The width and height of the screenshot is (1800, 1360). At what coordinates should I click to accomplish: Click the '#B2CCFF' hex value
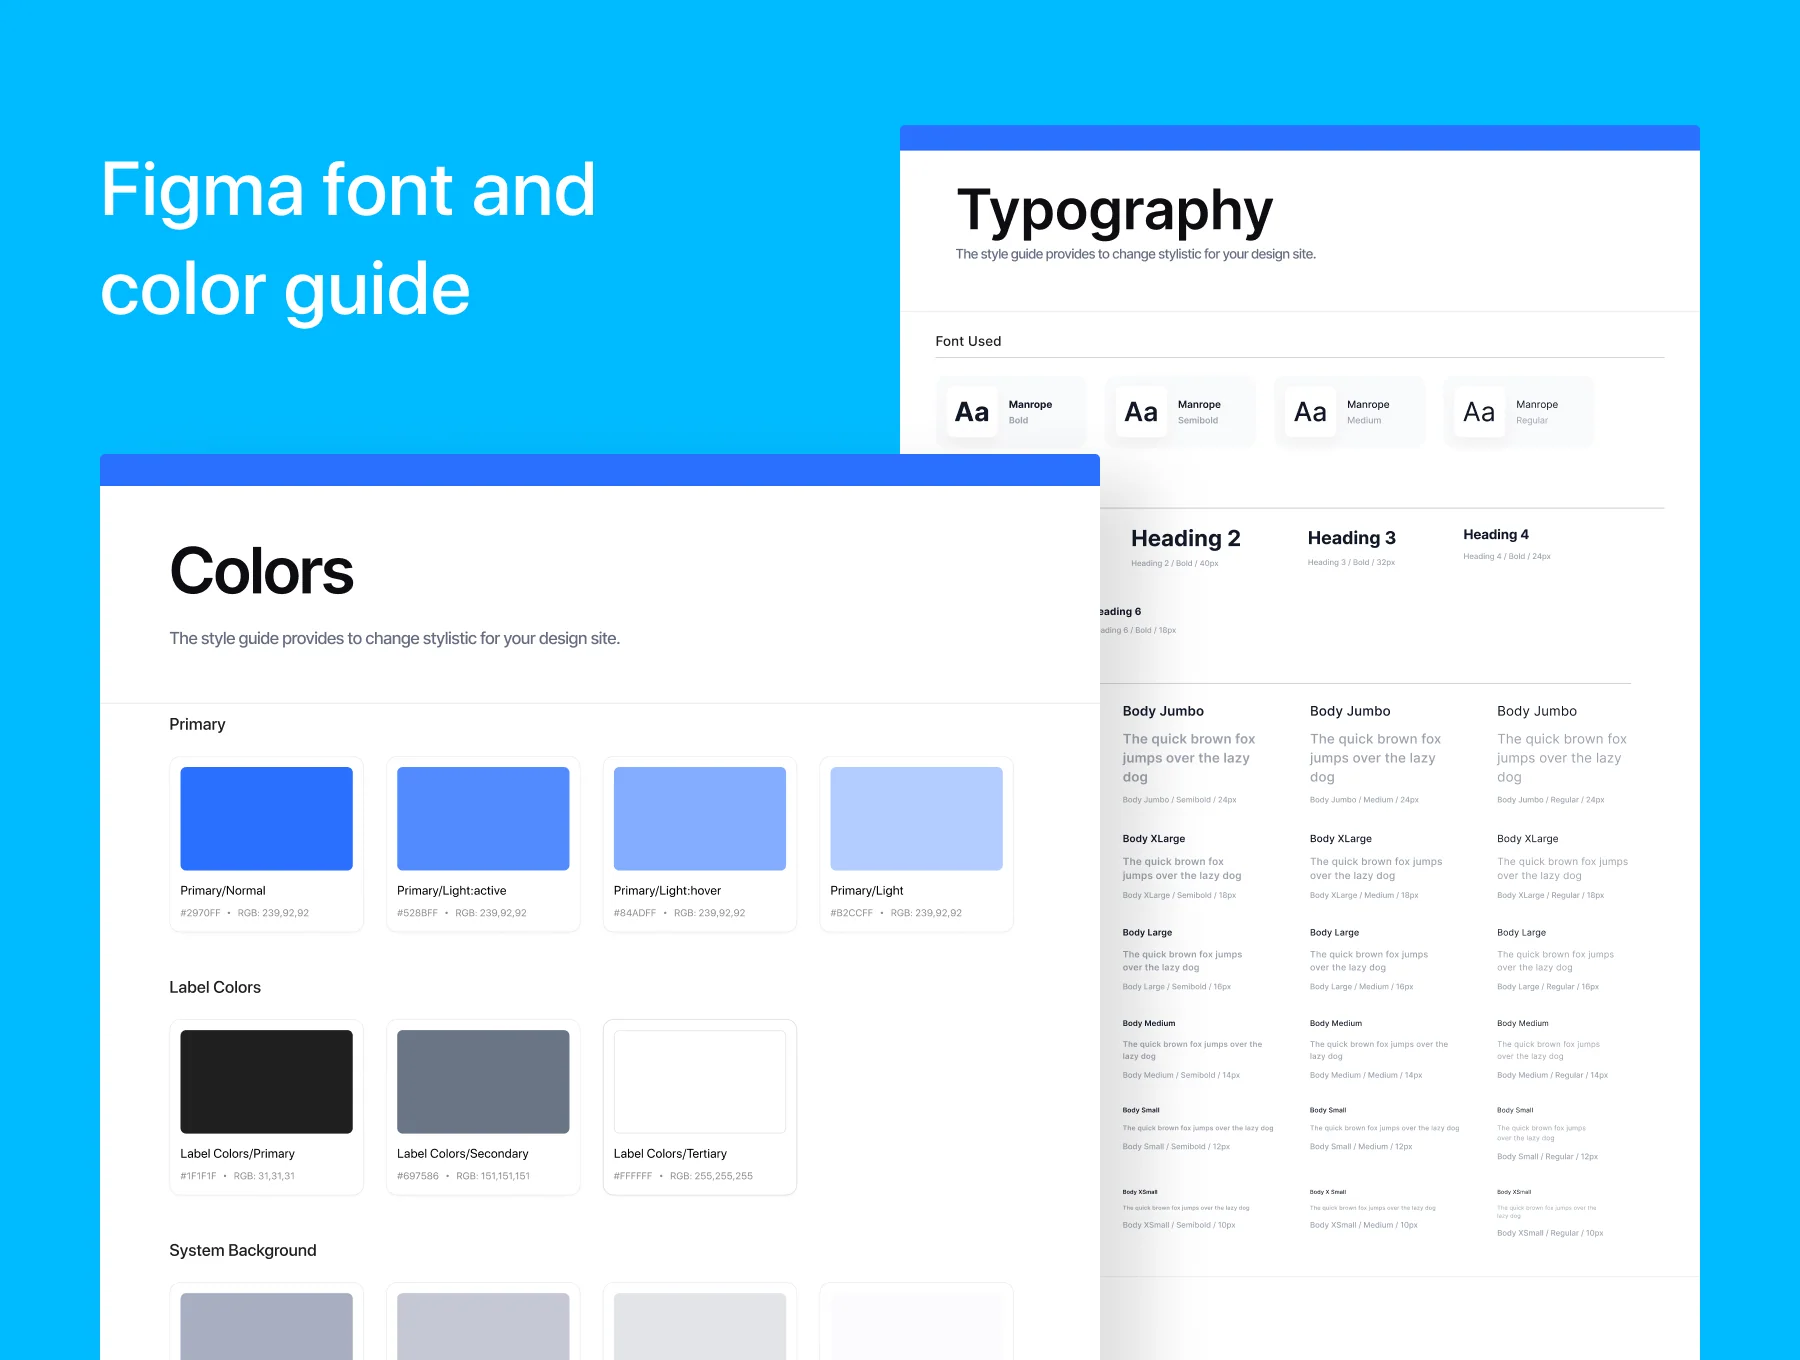coord(851,913)
